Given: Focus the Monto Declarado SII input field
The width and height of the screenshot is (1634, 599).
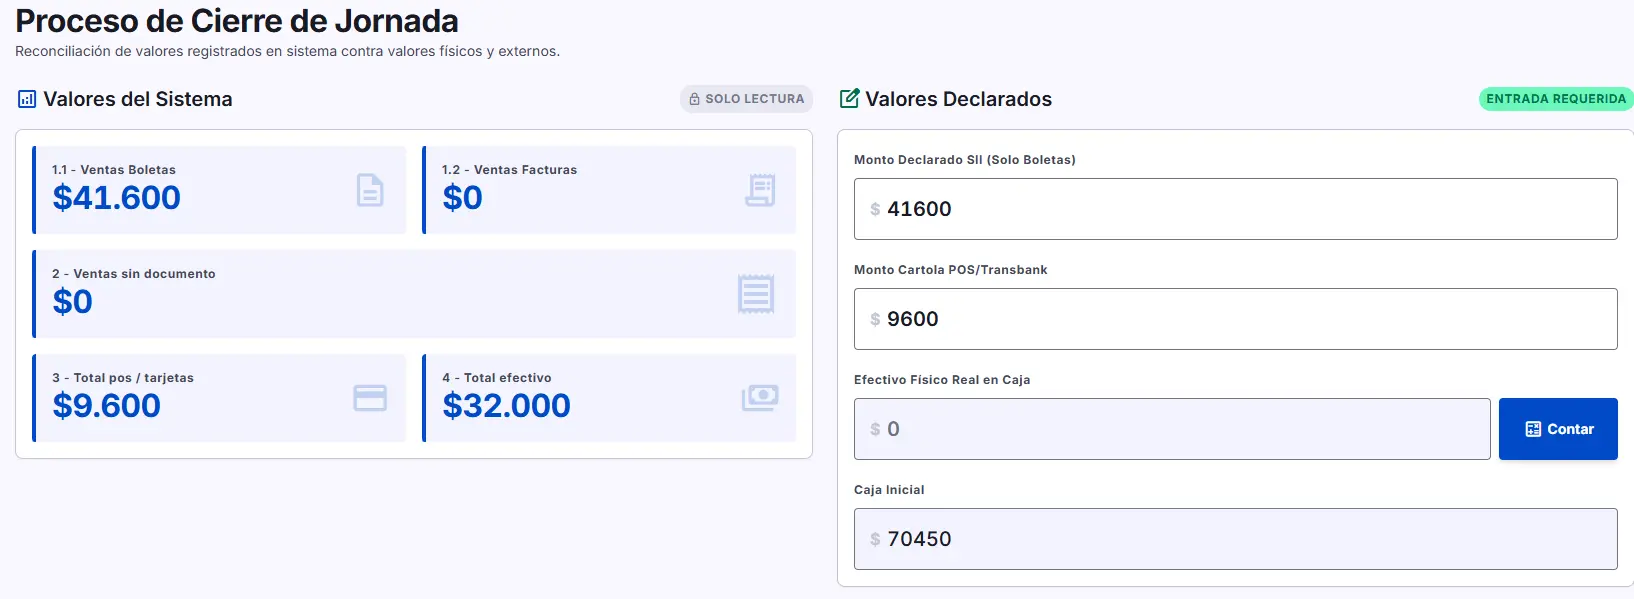Looking at the screenshot, I should (1235, 209).
